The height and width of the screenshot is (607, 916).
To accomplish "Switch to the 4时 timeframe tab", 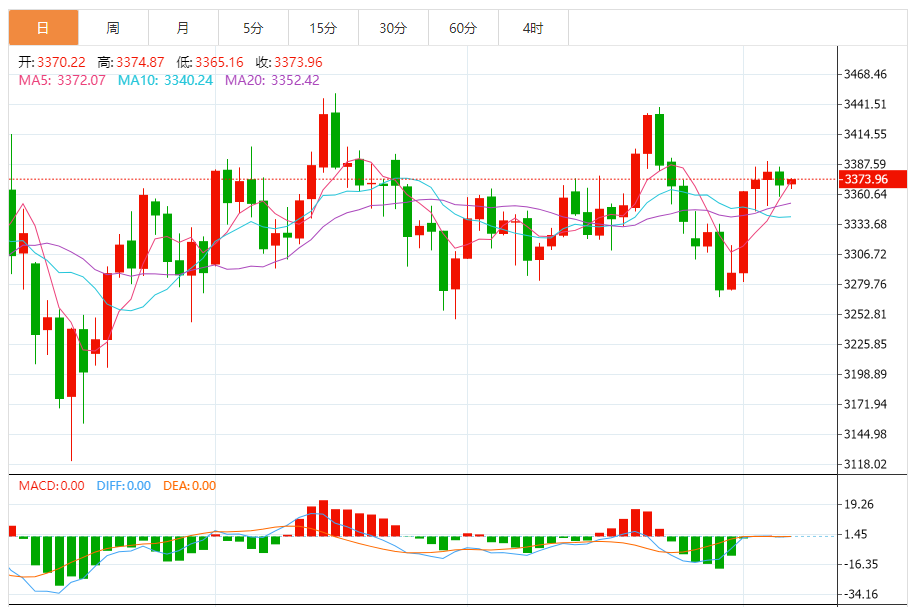I will click(x=533, y=27).
